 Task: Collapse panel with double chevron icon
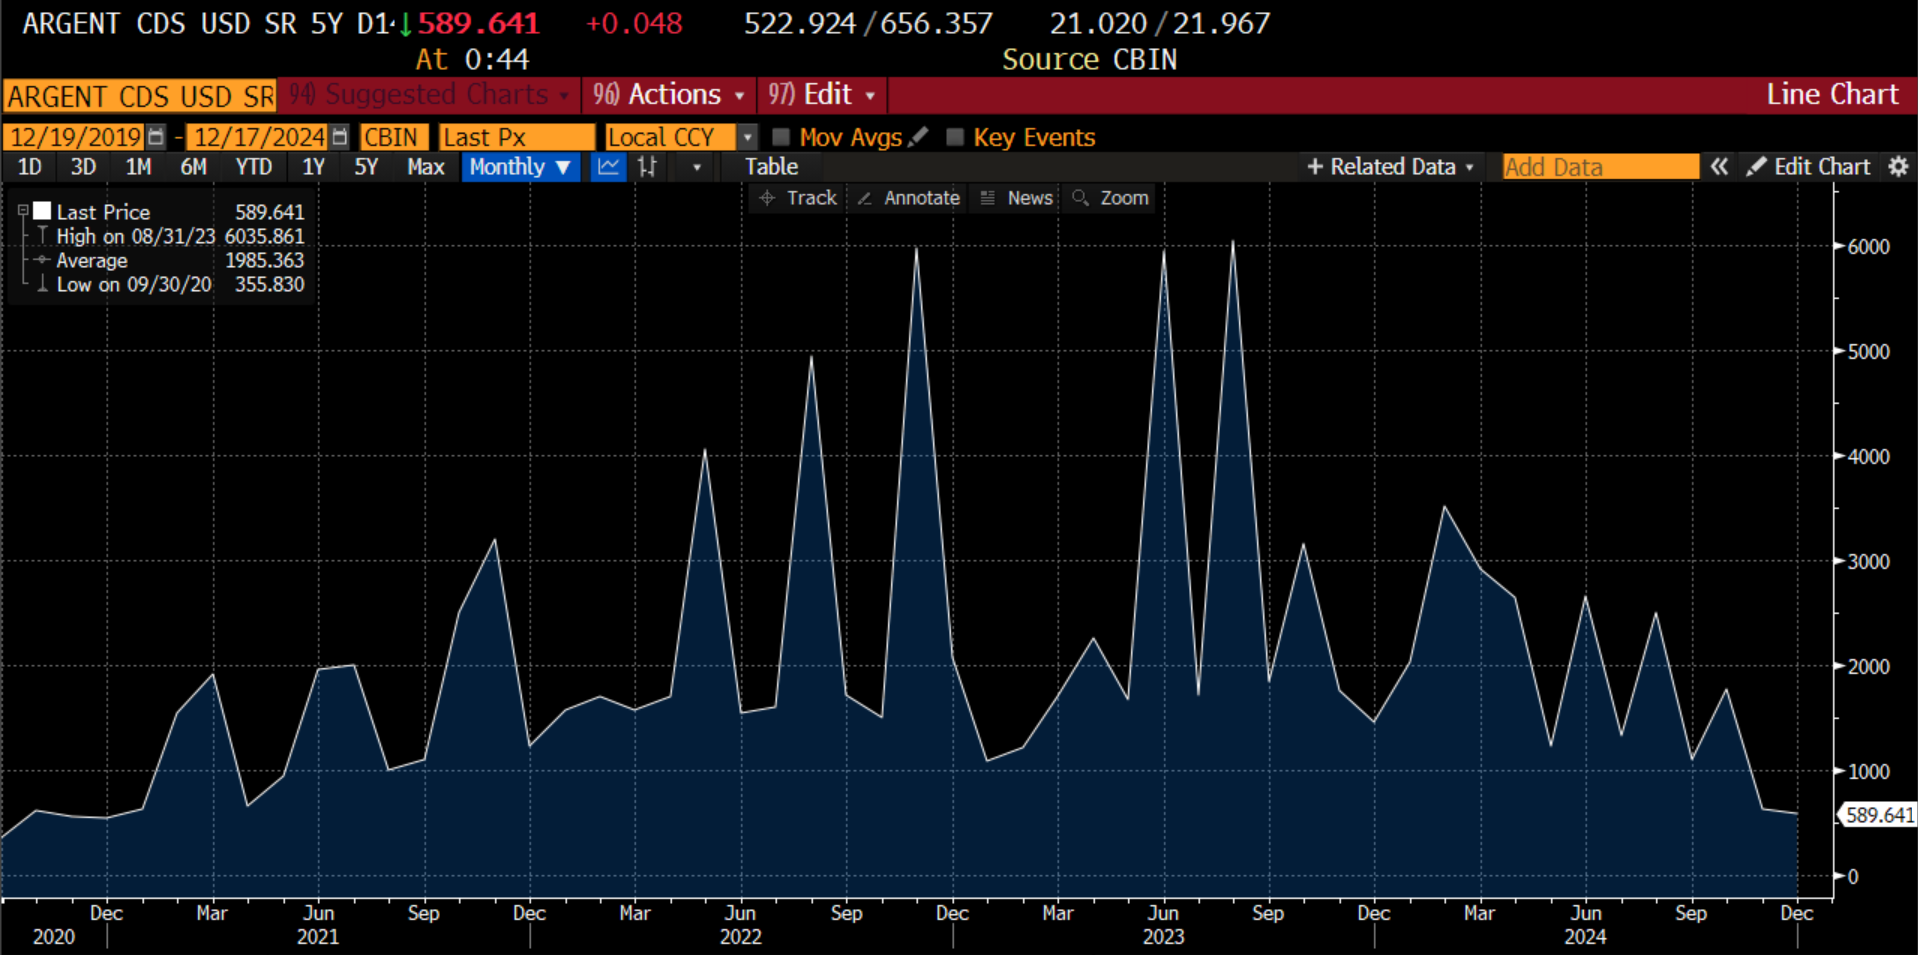[1719, 167]
